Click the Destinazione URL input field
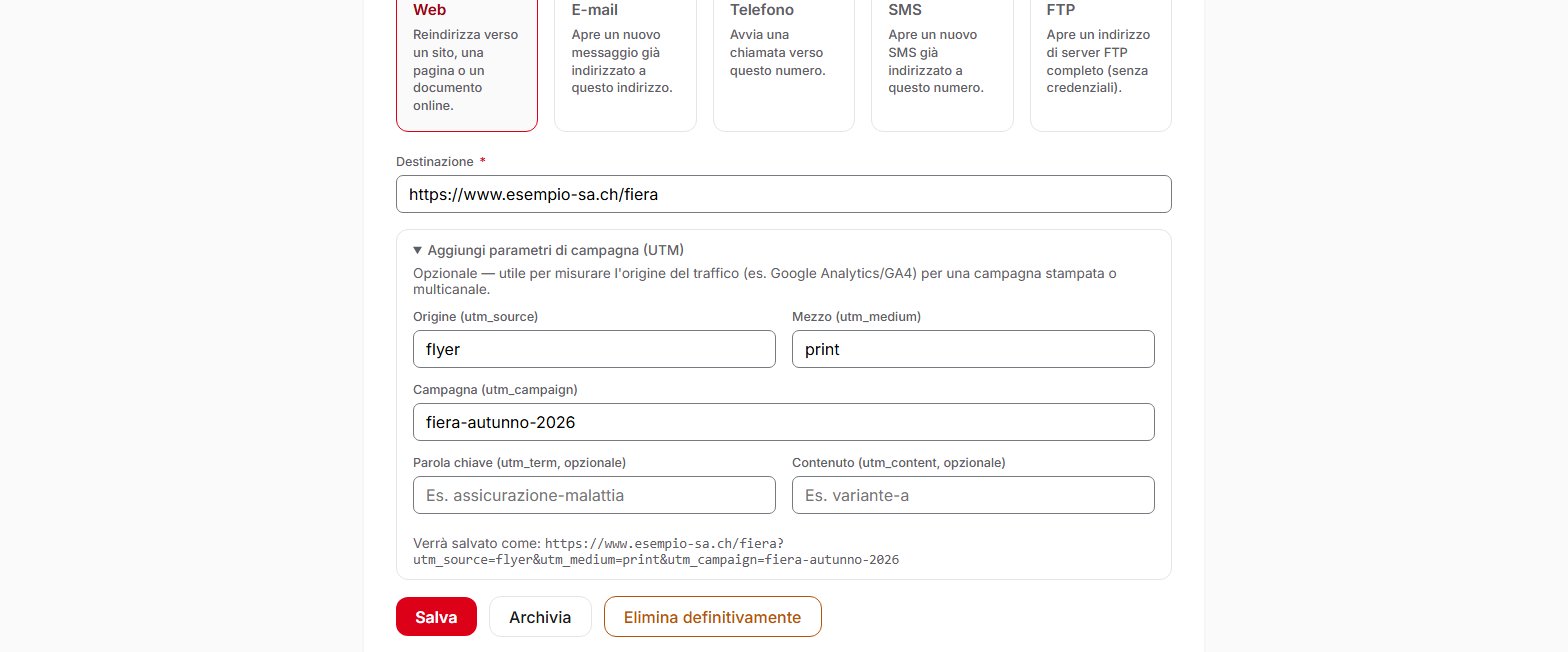 (x=783, y=194)
